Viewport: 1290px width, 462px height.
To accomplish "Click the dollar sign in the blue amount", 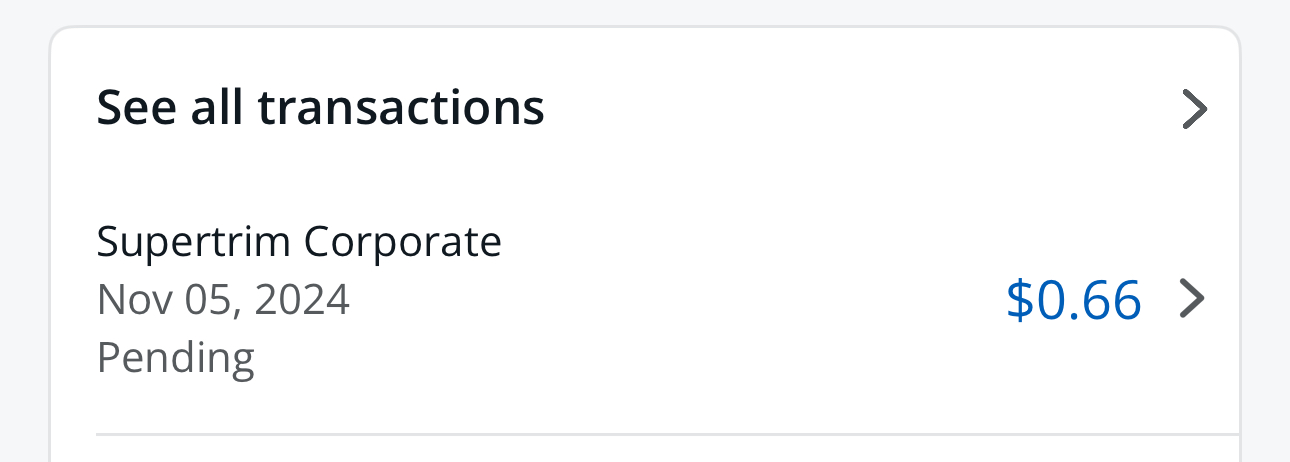I will (1019, 300).
